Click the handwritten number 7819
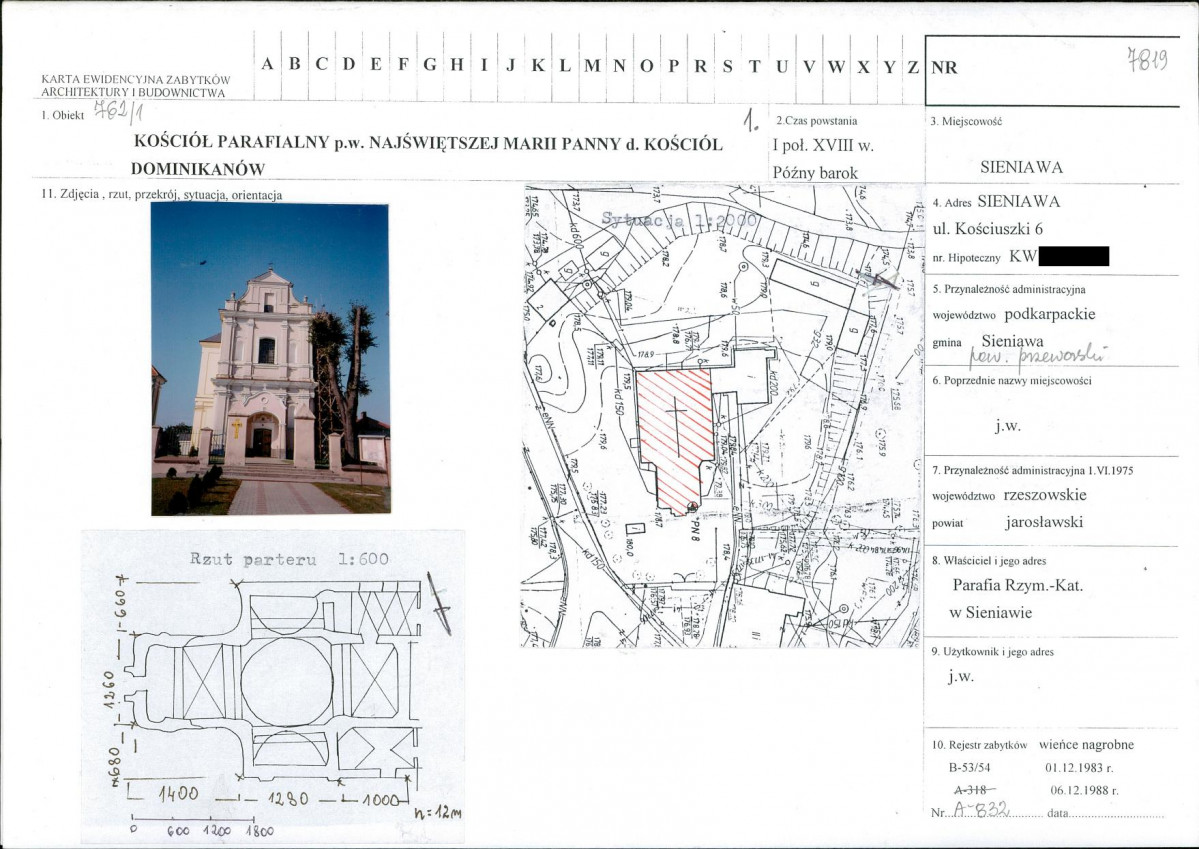This screenshot has width=1199, height=849. pyautogui.click(x=1147, y=59)
